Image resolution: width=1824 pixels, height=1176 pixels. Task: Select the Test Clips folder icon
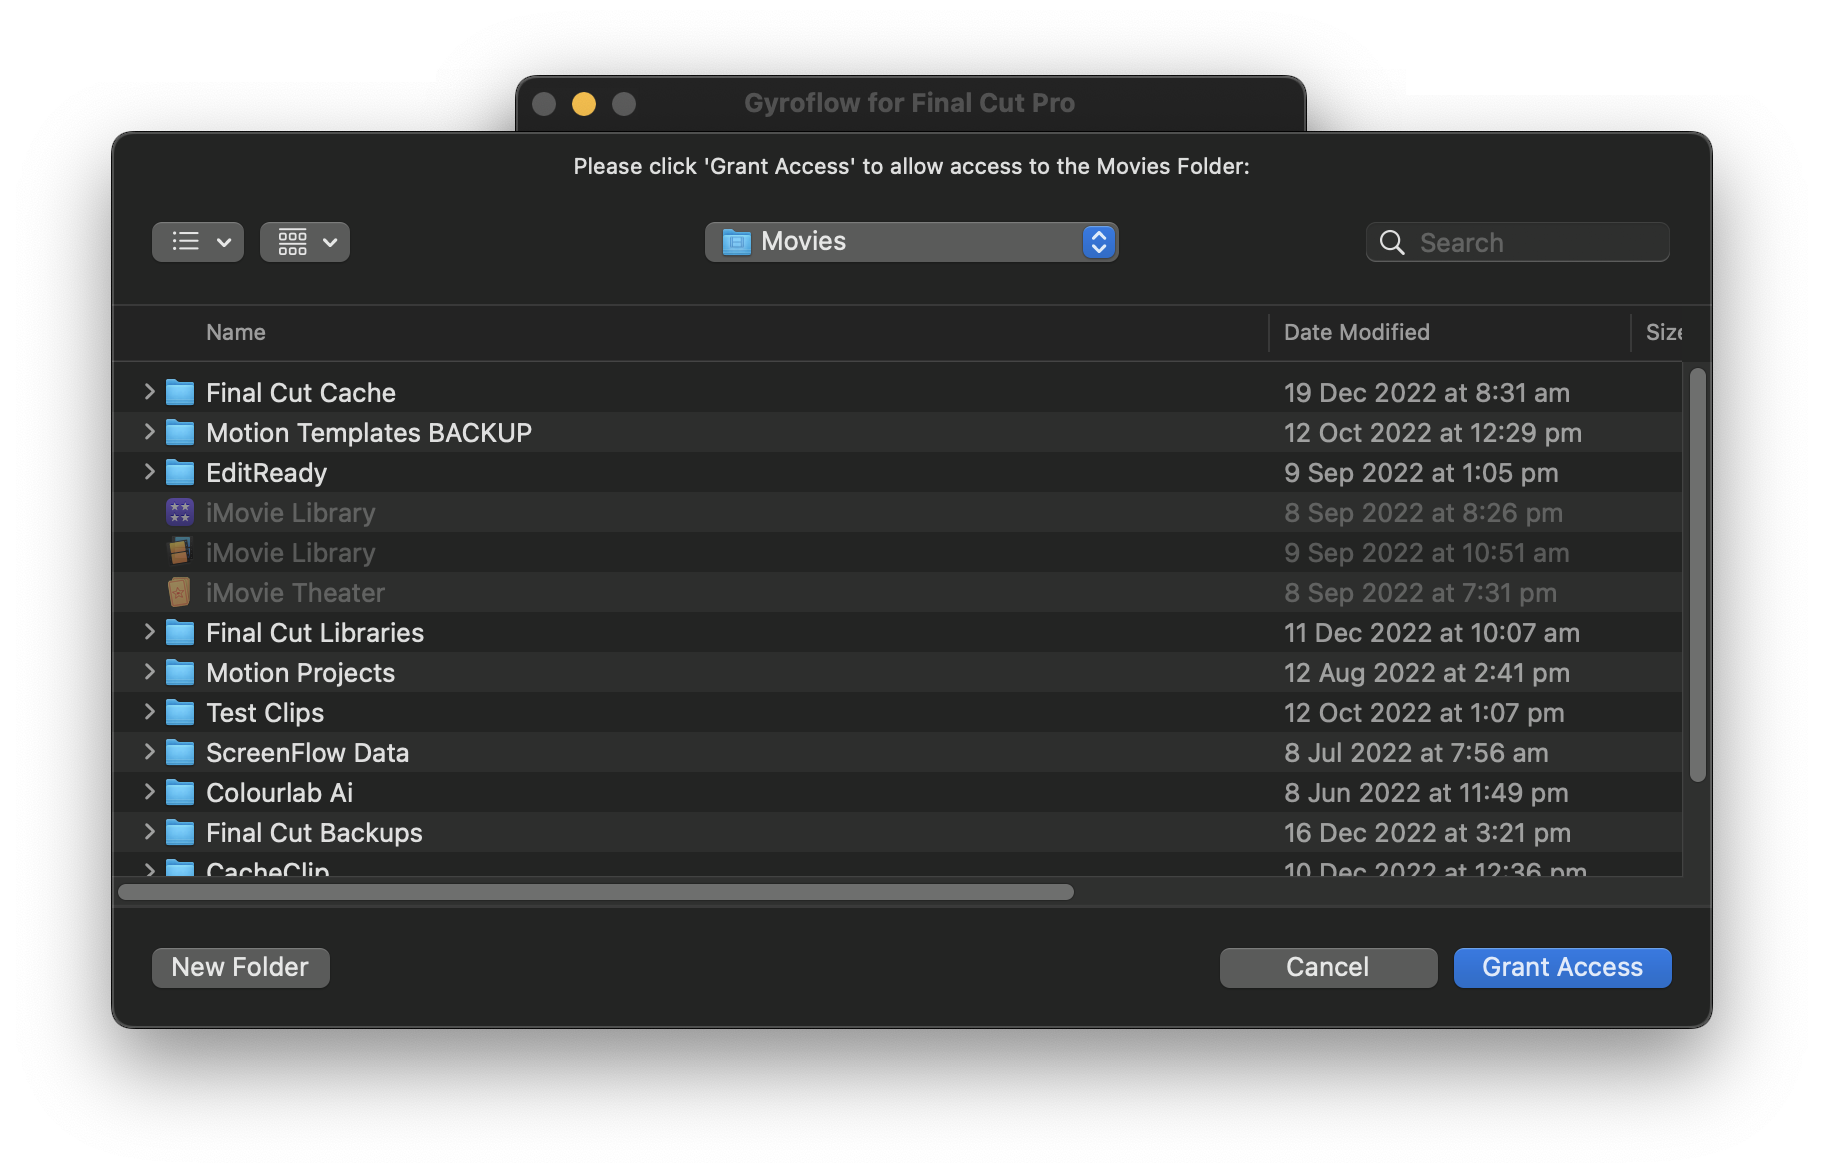click(x=180, y=712)
